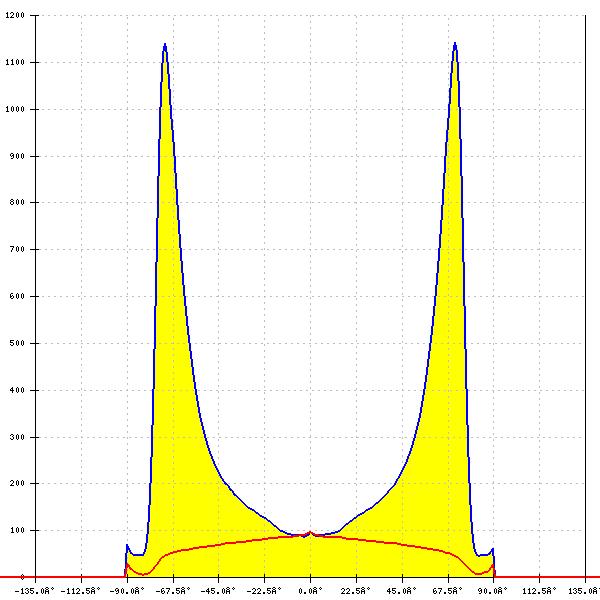Click the -135.0 degree x-axis label

(36, 590)
